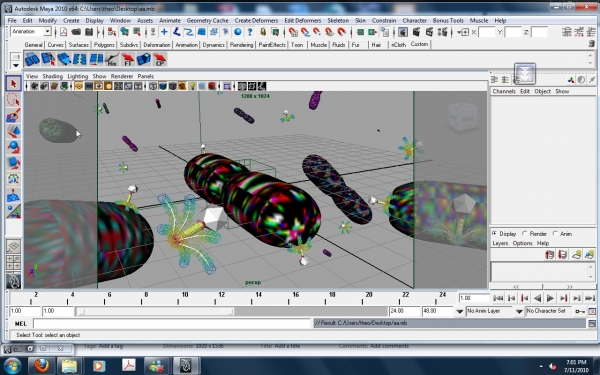This screenshot has width=600, height=375.
Task: Open Script Editor icon at command line
Action: click(592, 324)
